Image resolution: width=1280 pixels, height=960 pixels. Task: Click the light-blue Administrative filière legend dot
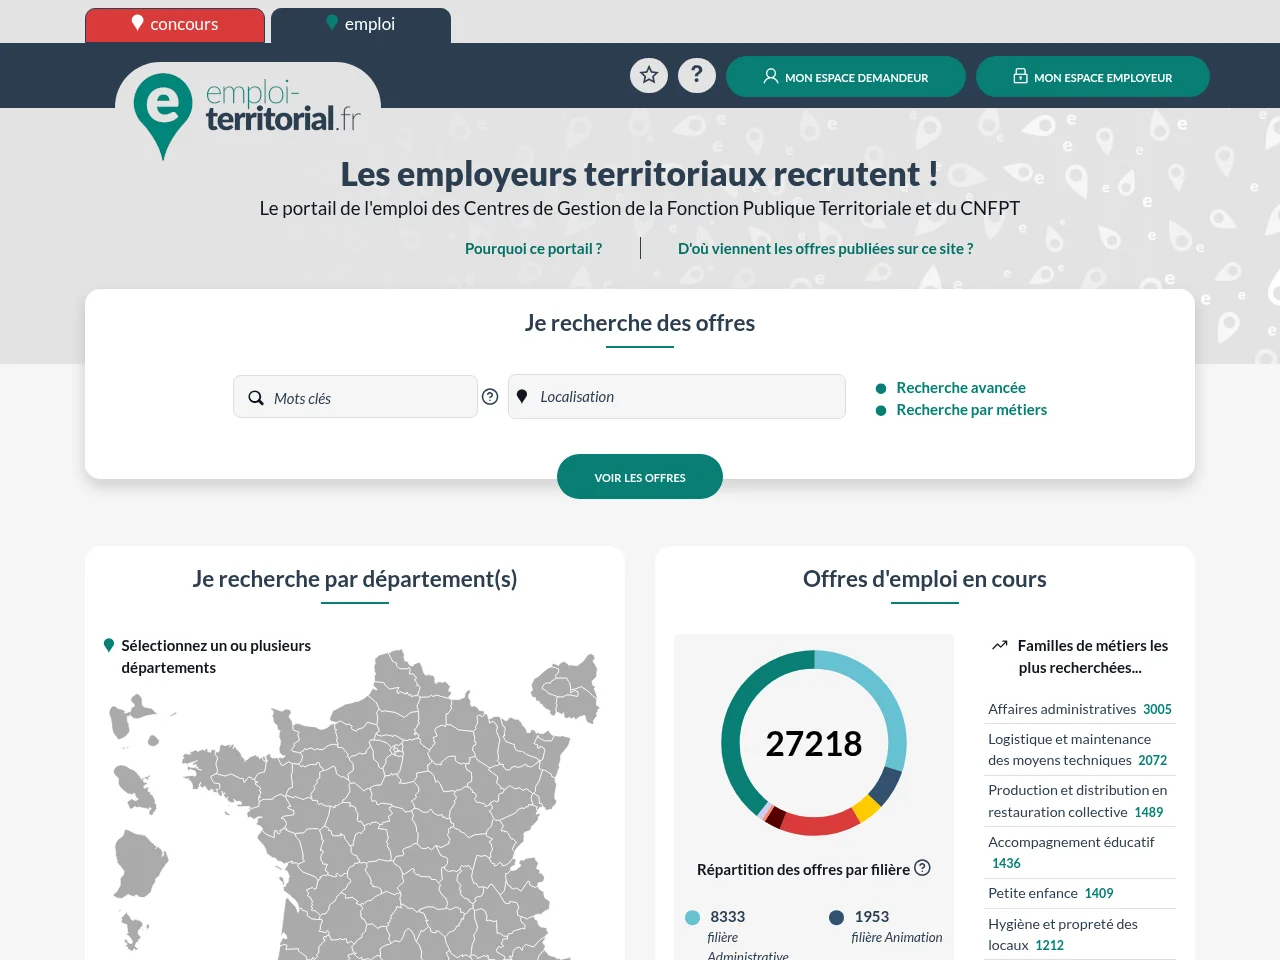point(692,917)
